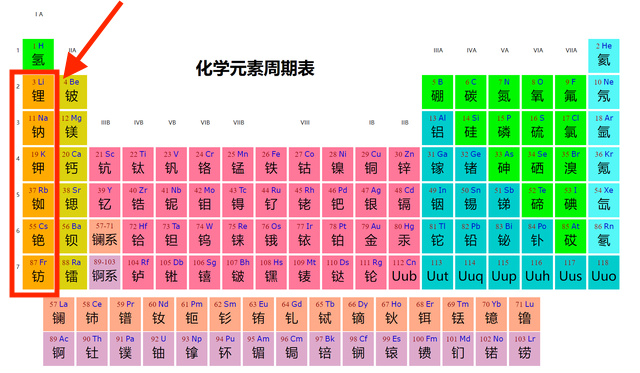Click the aluminium cell 13 Al
The image size is (640, 373).
pos(437,128)
